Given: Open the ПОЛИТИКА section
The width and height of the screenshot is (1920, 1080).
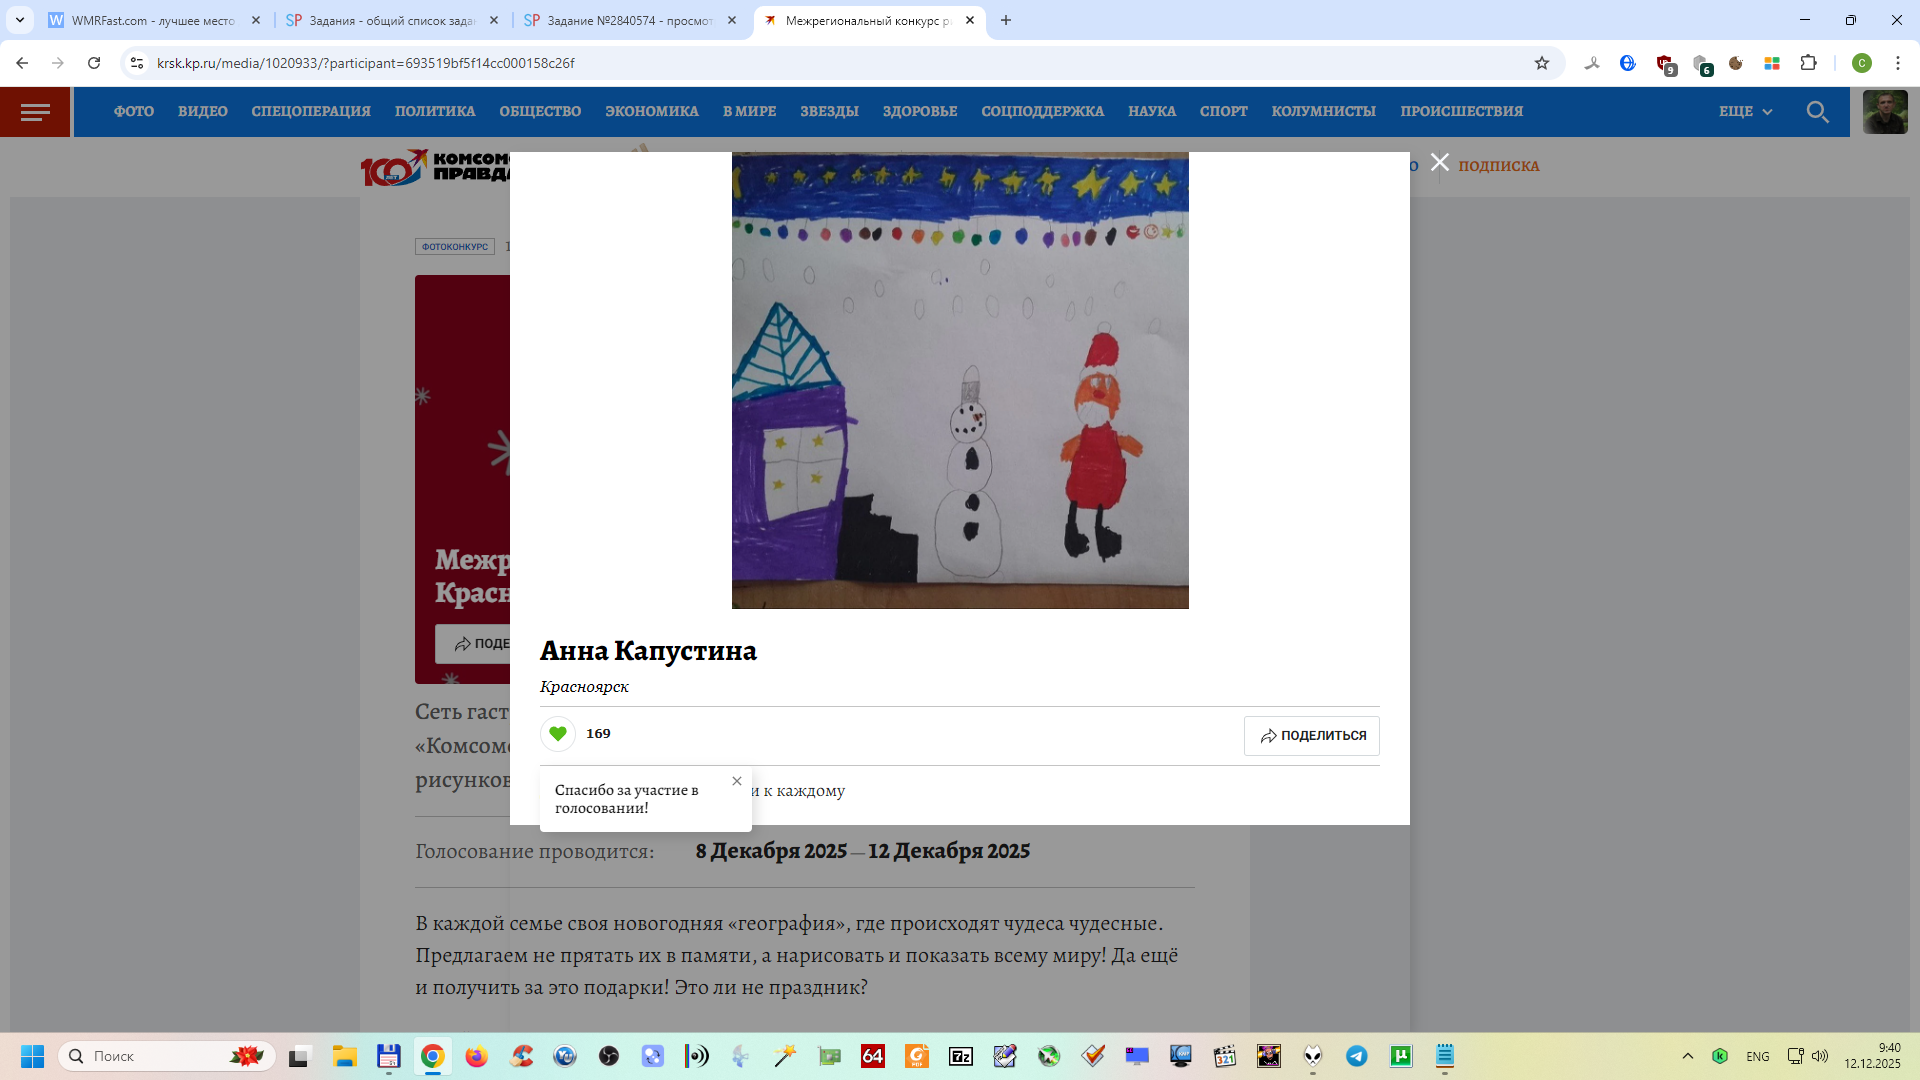Looking at the screenshot, I should point(434,112).
